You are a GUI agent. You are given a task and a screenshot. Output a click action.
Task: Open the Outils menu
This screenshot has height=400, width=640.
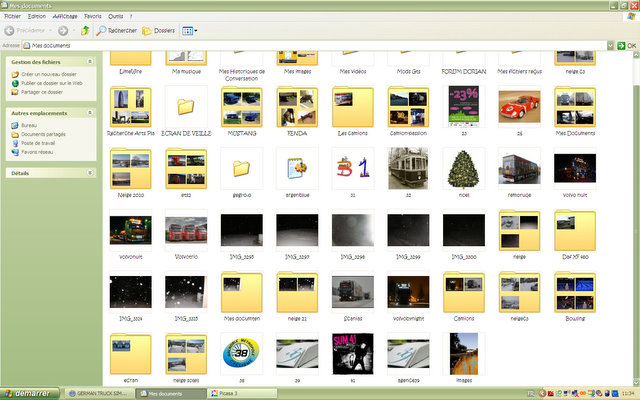click(x=116, y=16)
